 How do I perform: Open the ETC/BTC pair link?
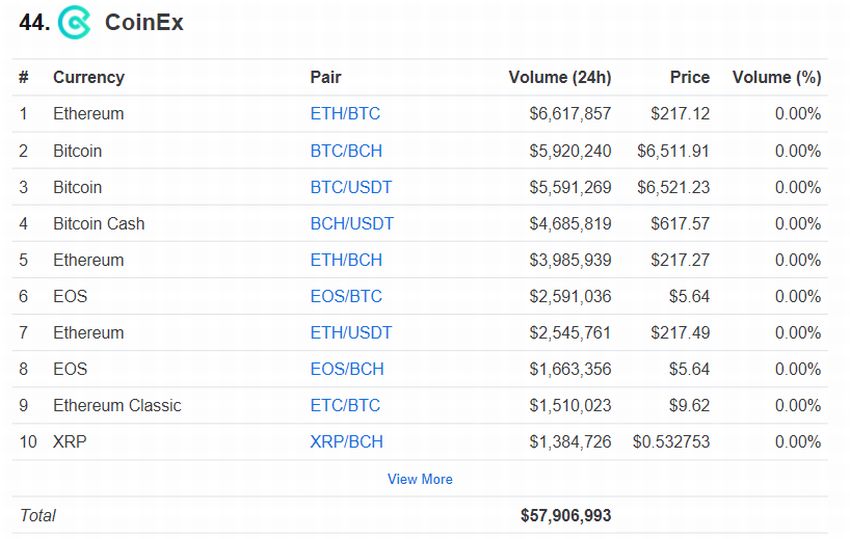tap(345, 405)
